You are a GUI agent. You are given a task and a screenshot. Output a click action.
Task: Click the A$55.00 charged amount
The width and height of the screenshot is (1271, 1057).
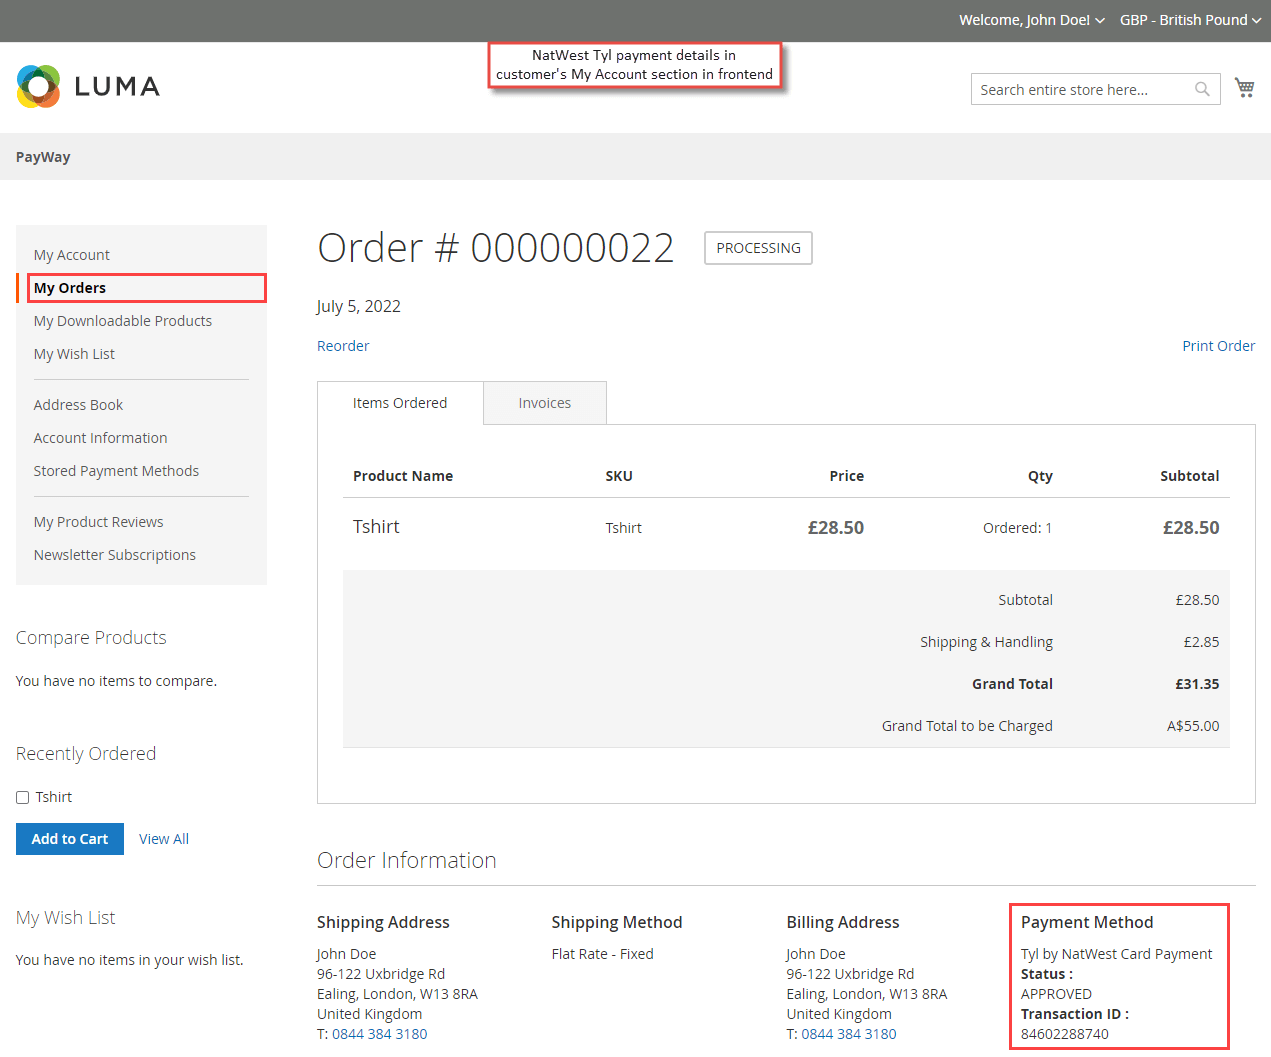pos(1193,726)
